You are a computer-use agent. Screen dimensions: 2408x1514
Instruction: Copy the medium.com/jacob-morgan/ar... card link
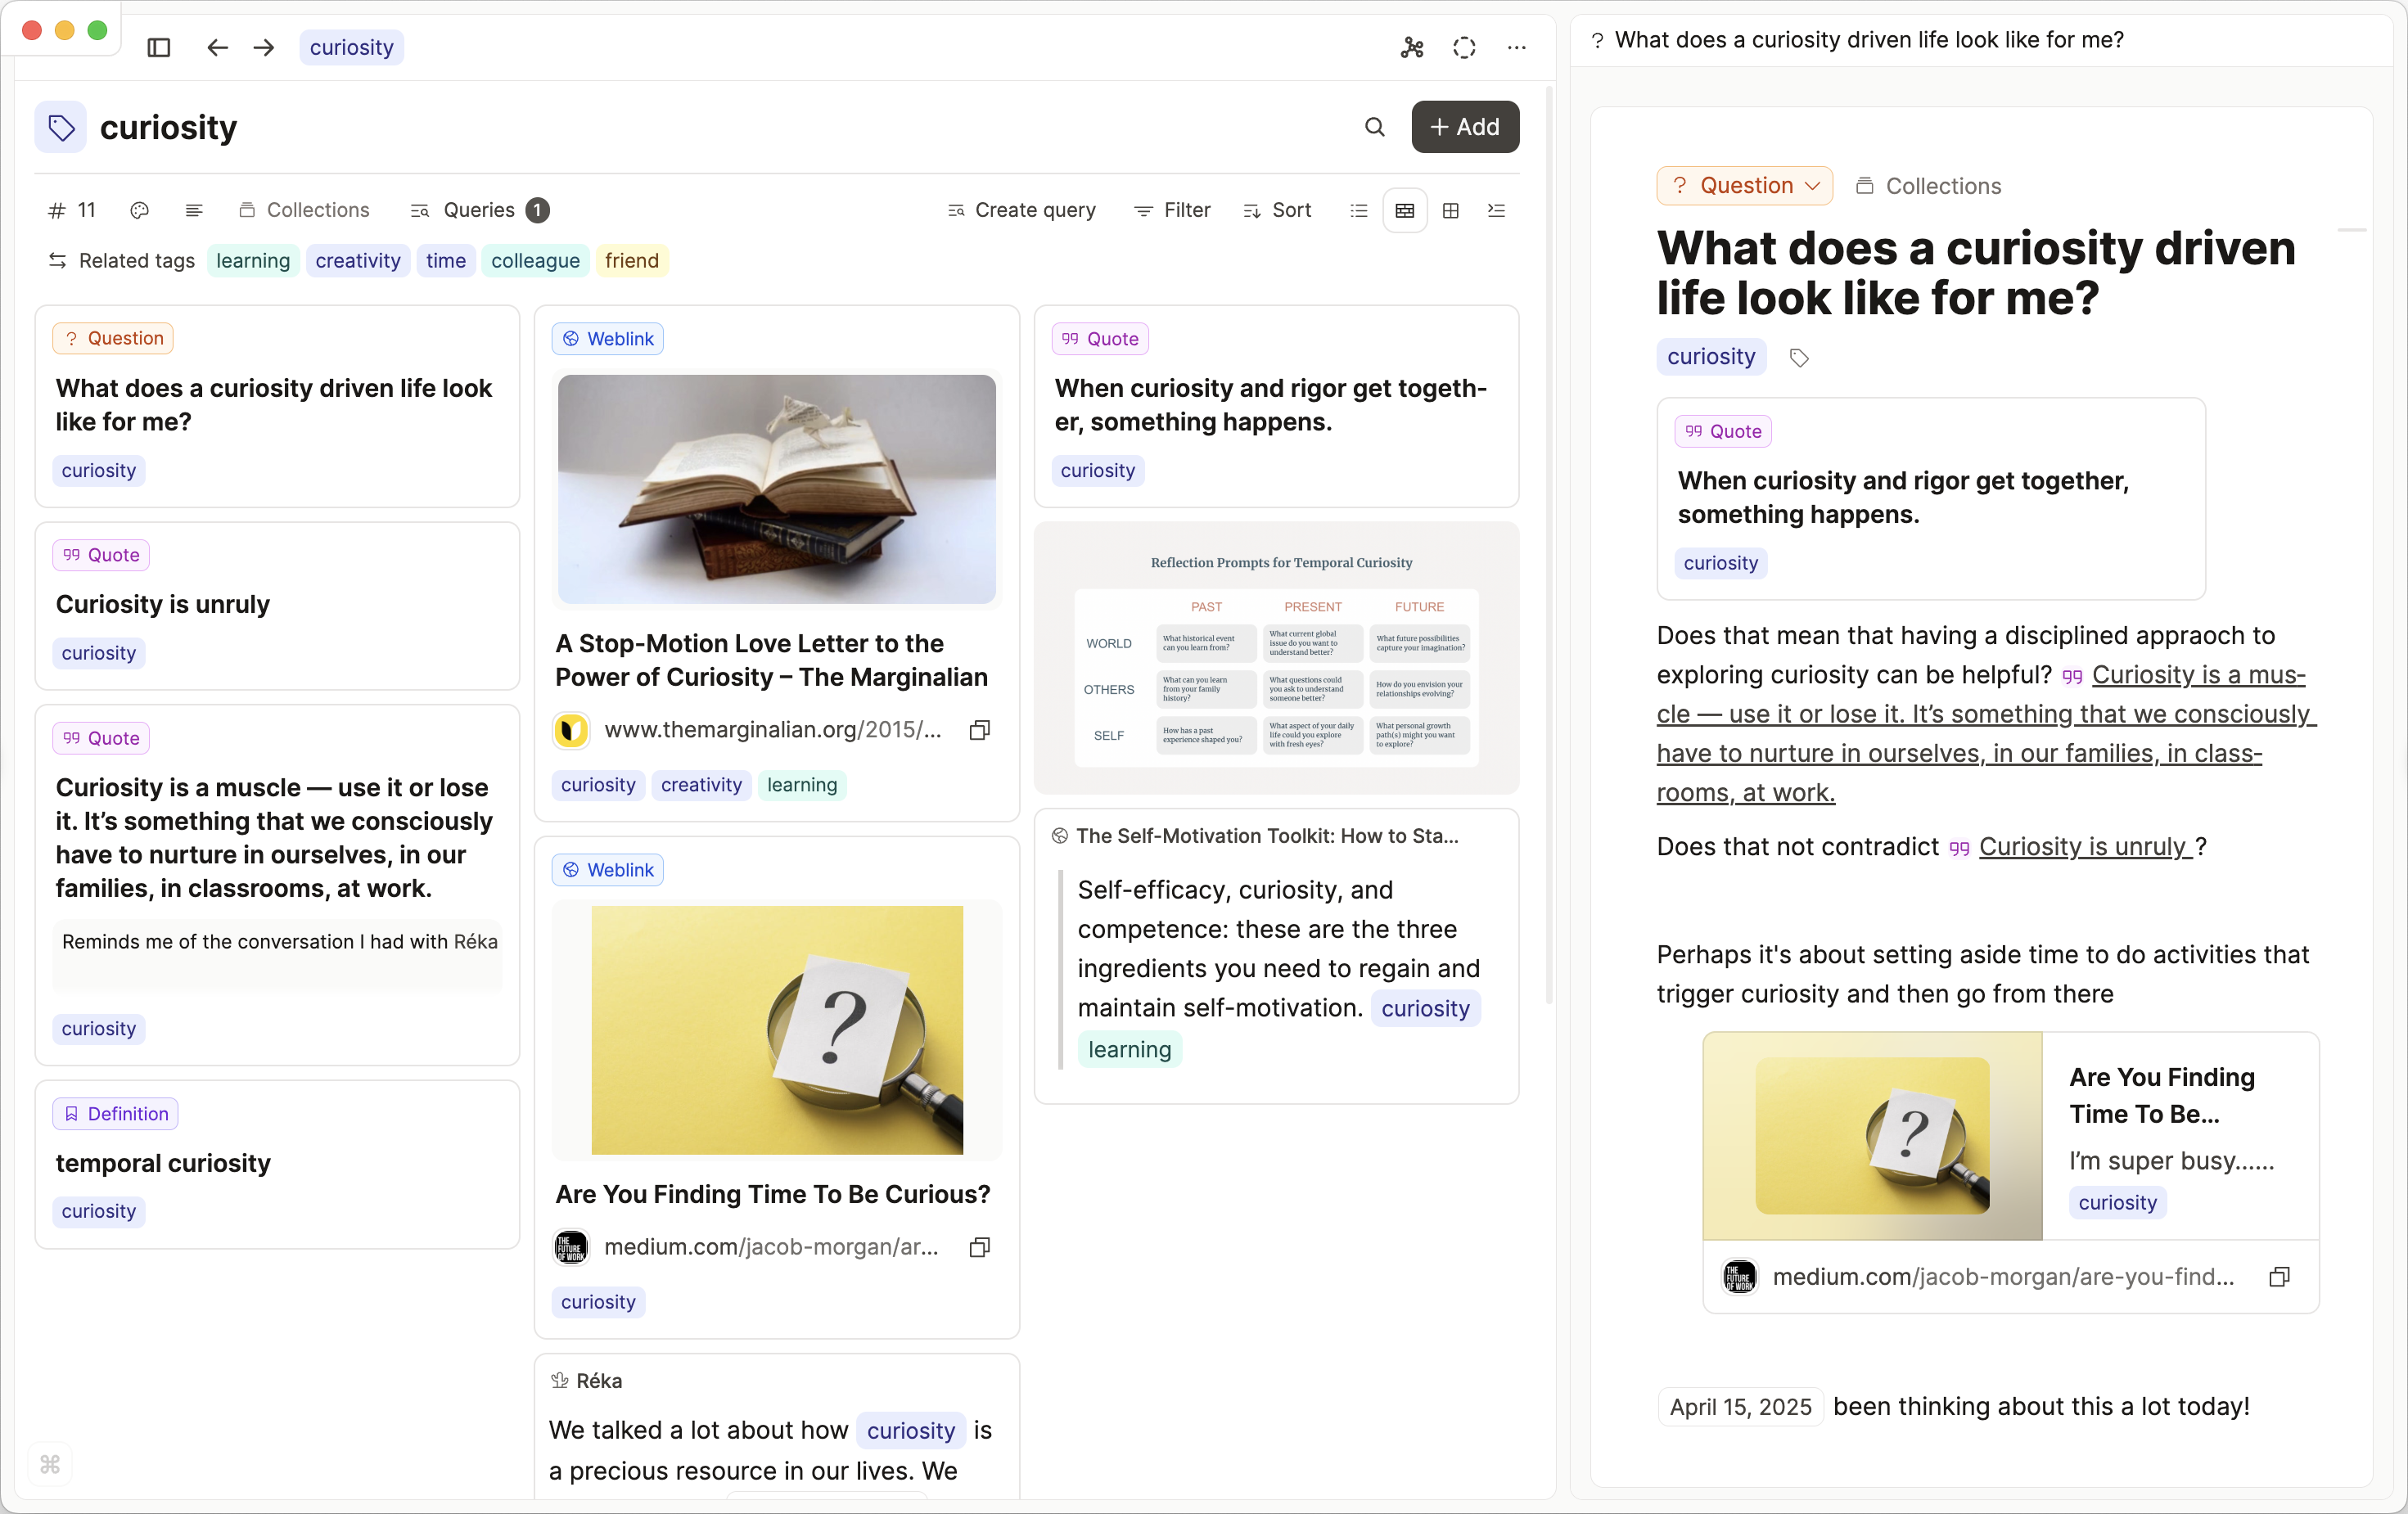979,1247
